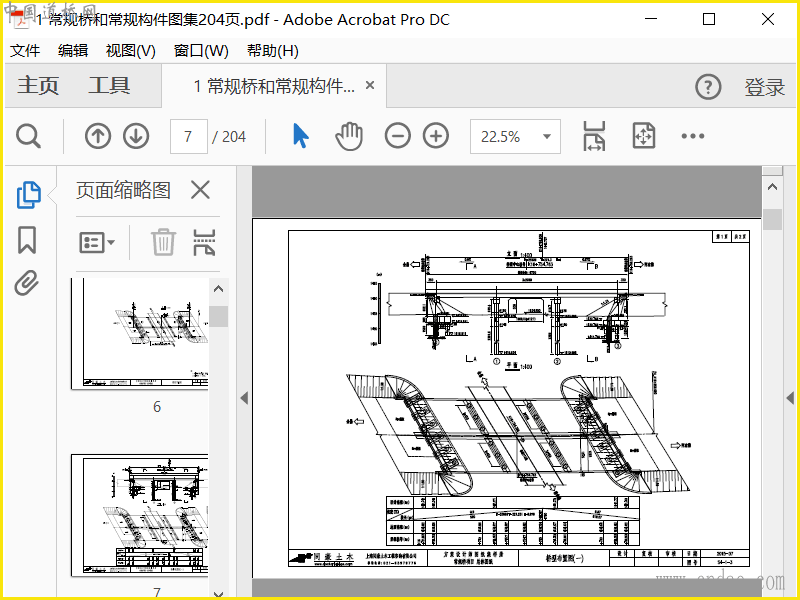Click the page number field showing 7
Viewport: 800px width, 600px height.
[189, 136]
